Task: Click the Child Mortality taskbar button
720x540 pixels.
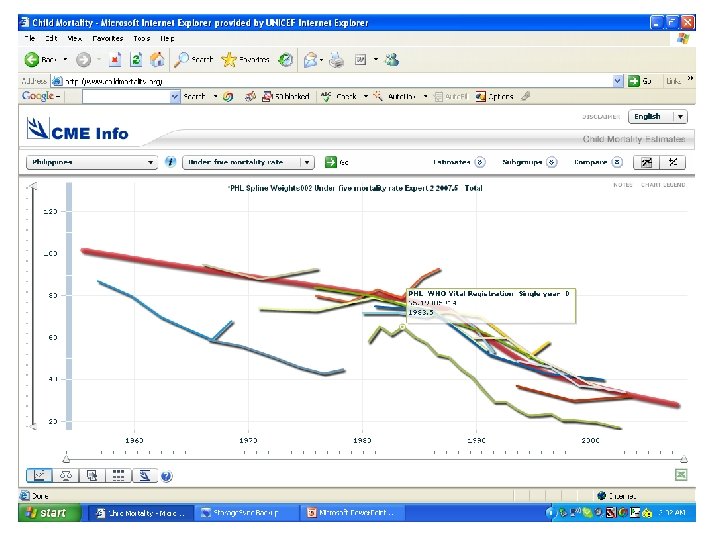Action: (x=141, y=512)
